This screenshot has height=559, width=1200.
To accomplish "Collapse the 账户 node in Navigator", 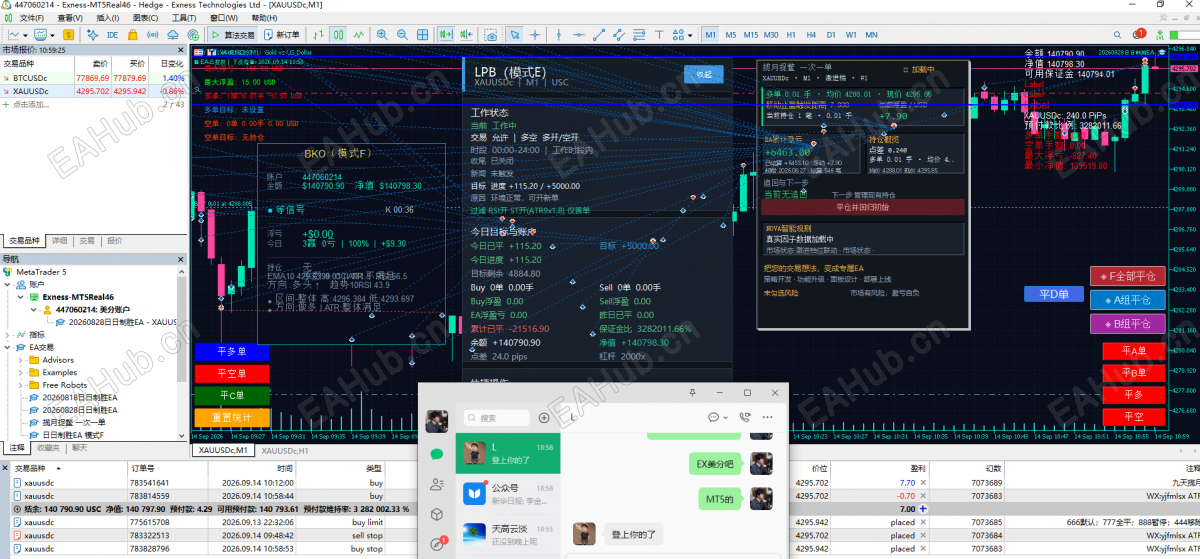I will tap(9, 284).
